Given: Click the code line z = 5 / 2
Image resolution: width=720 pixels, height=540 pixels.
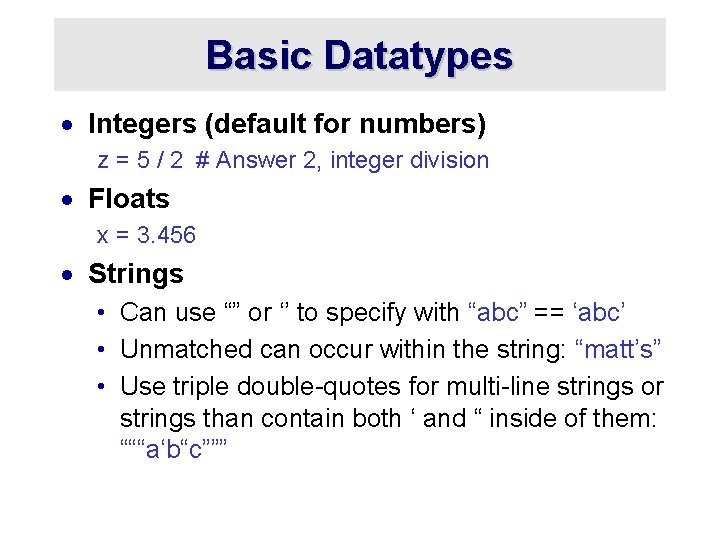Looking at the screenshot, I should (x=141, y=160).
